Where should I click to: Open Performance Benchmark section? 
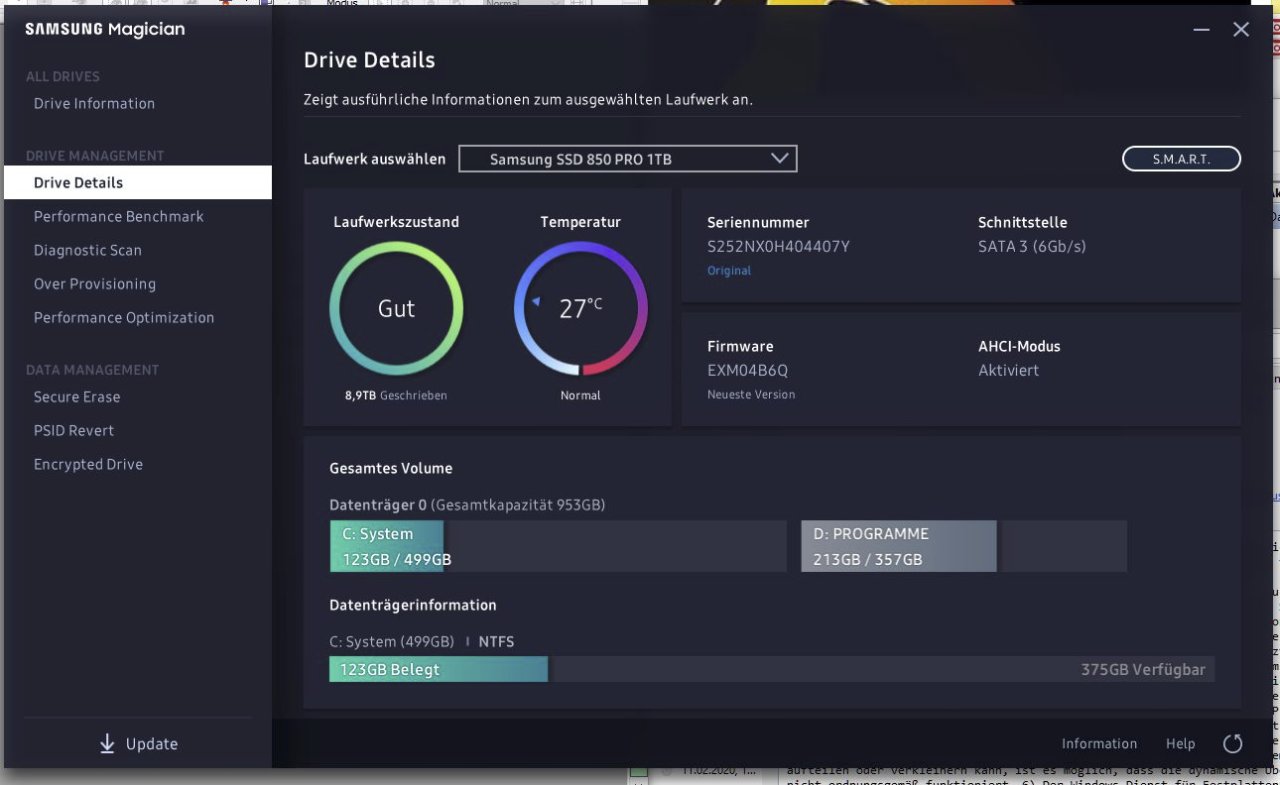118,217
